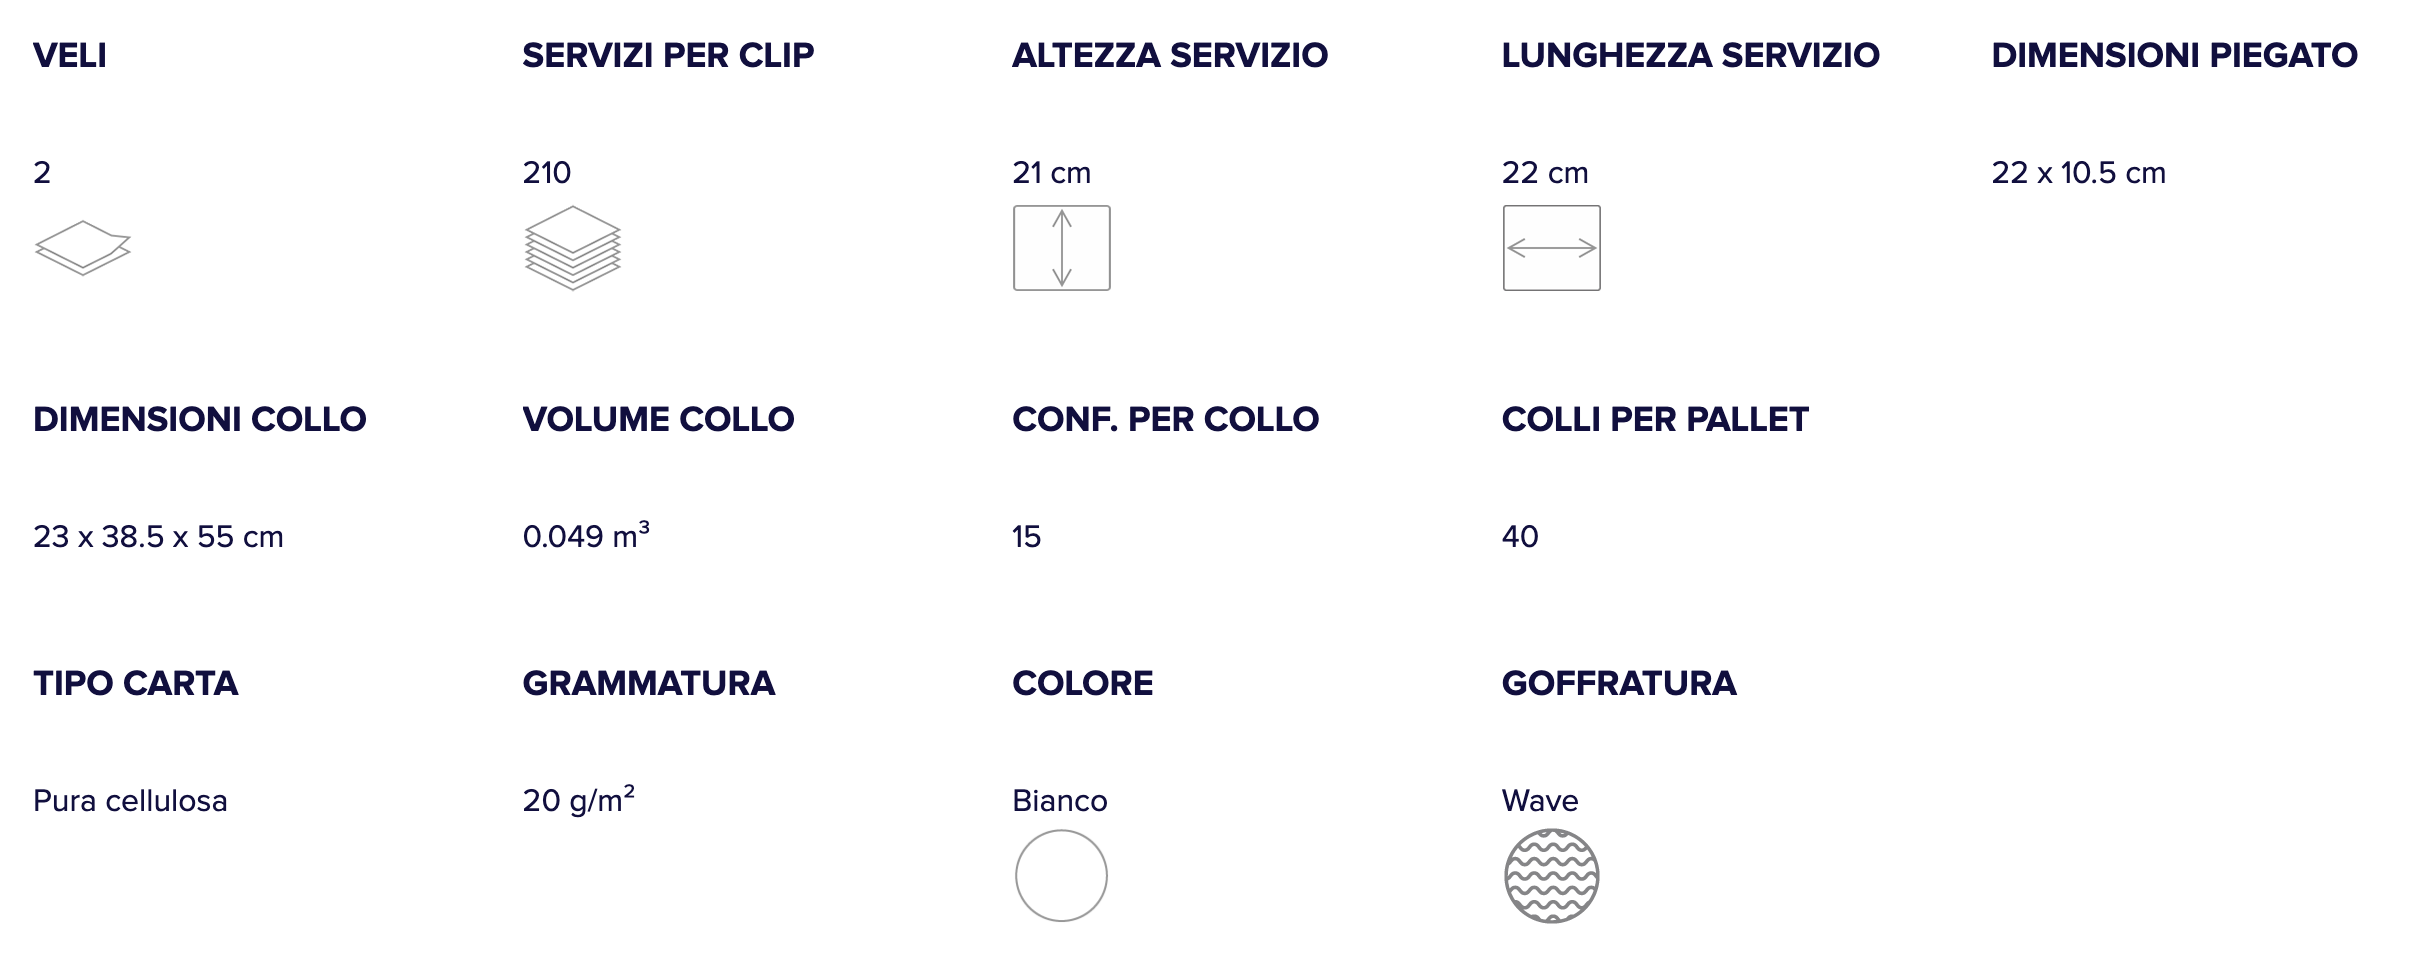Click the COLLI PER PALLET heading
The image size is (2430, 968).
[1655, 419]
